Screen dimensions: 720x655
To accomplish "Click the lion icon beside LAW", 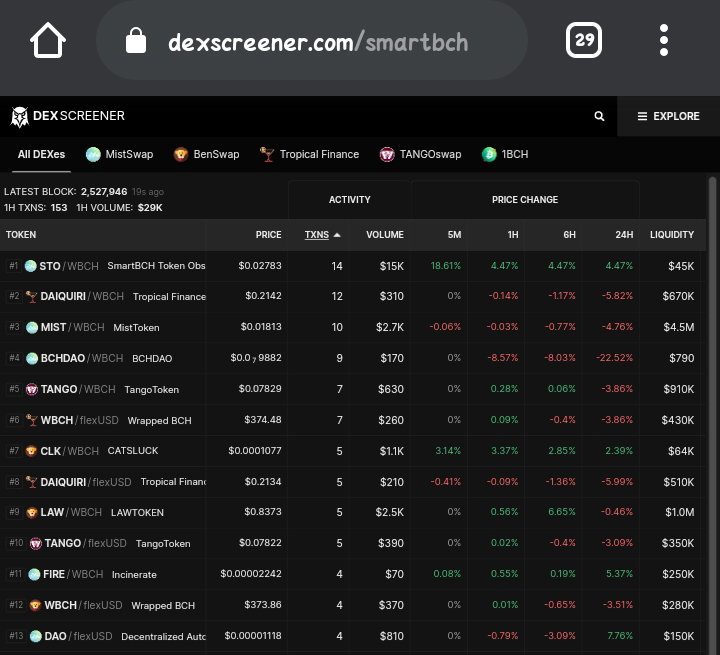I will pyautogui.click(x=31, y=513).
